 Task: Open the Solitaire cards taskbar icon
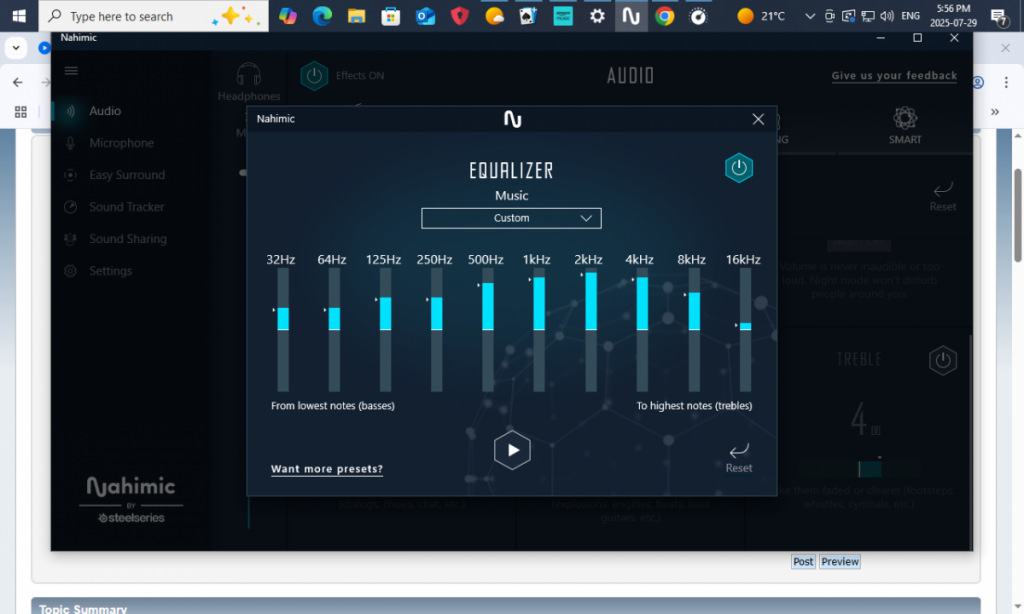tap(528, 16)
